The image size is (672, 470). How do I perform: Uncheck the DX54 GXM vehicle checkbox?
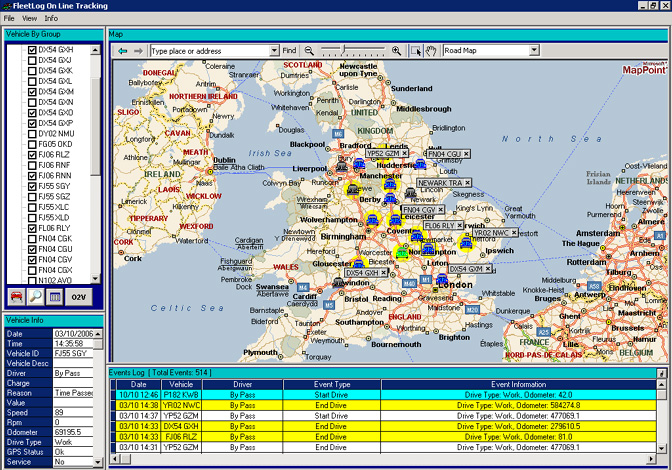pyautogui.click(x=32, y=92)
